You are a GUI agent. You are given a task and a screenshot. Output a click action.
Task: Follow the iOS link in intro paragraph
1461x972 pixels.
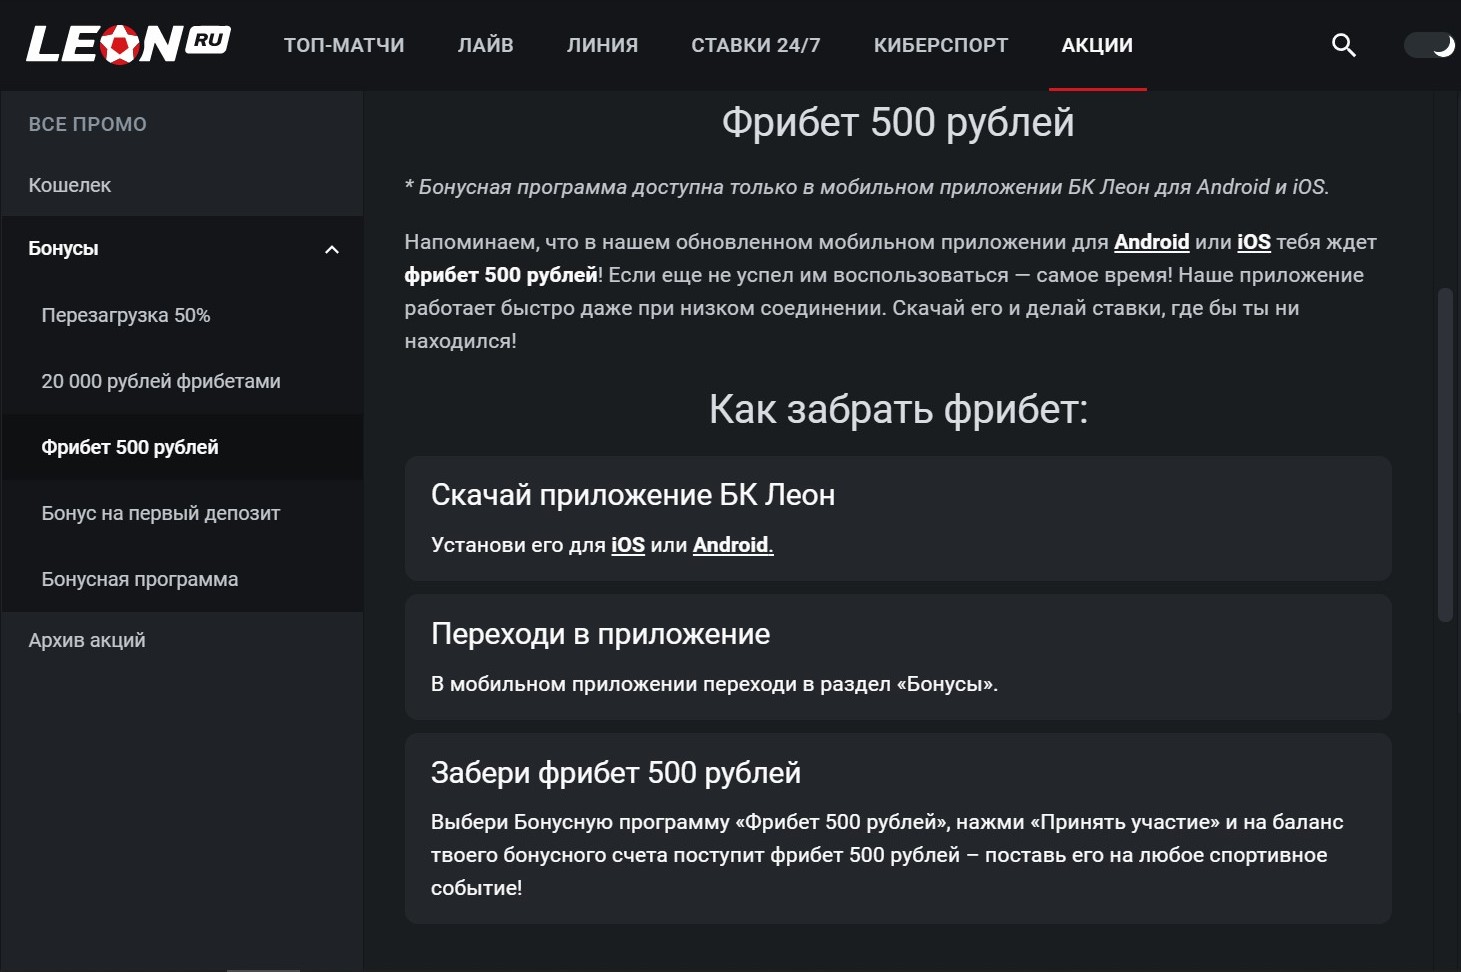pos(1254,242)
